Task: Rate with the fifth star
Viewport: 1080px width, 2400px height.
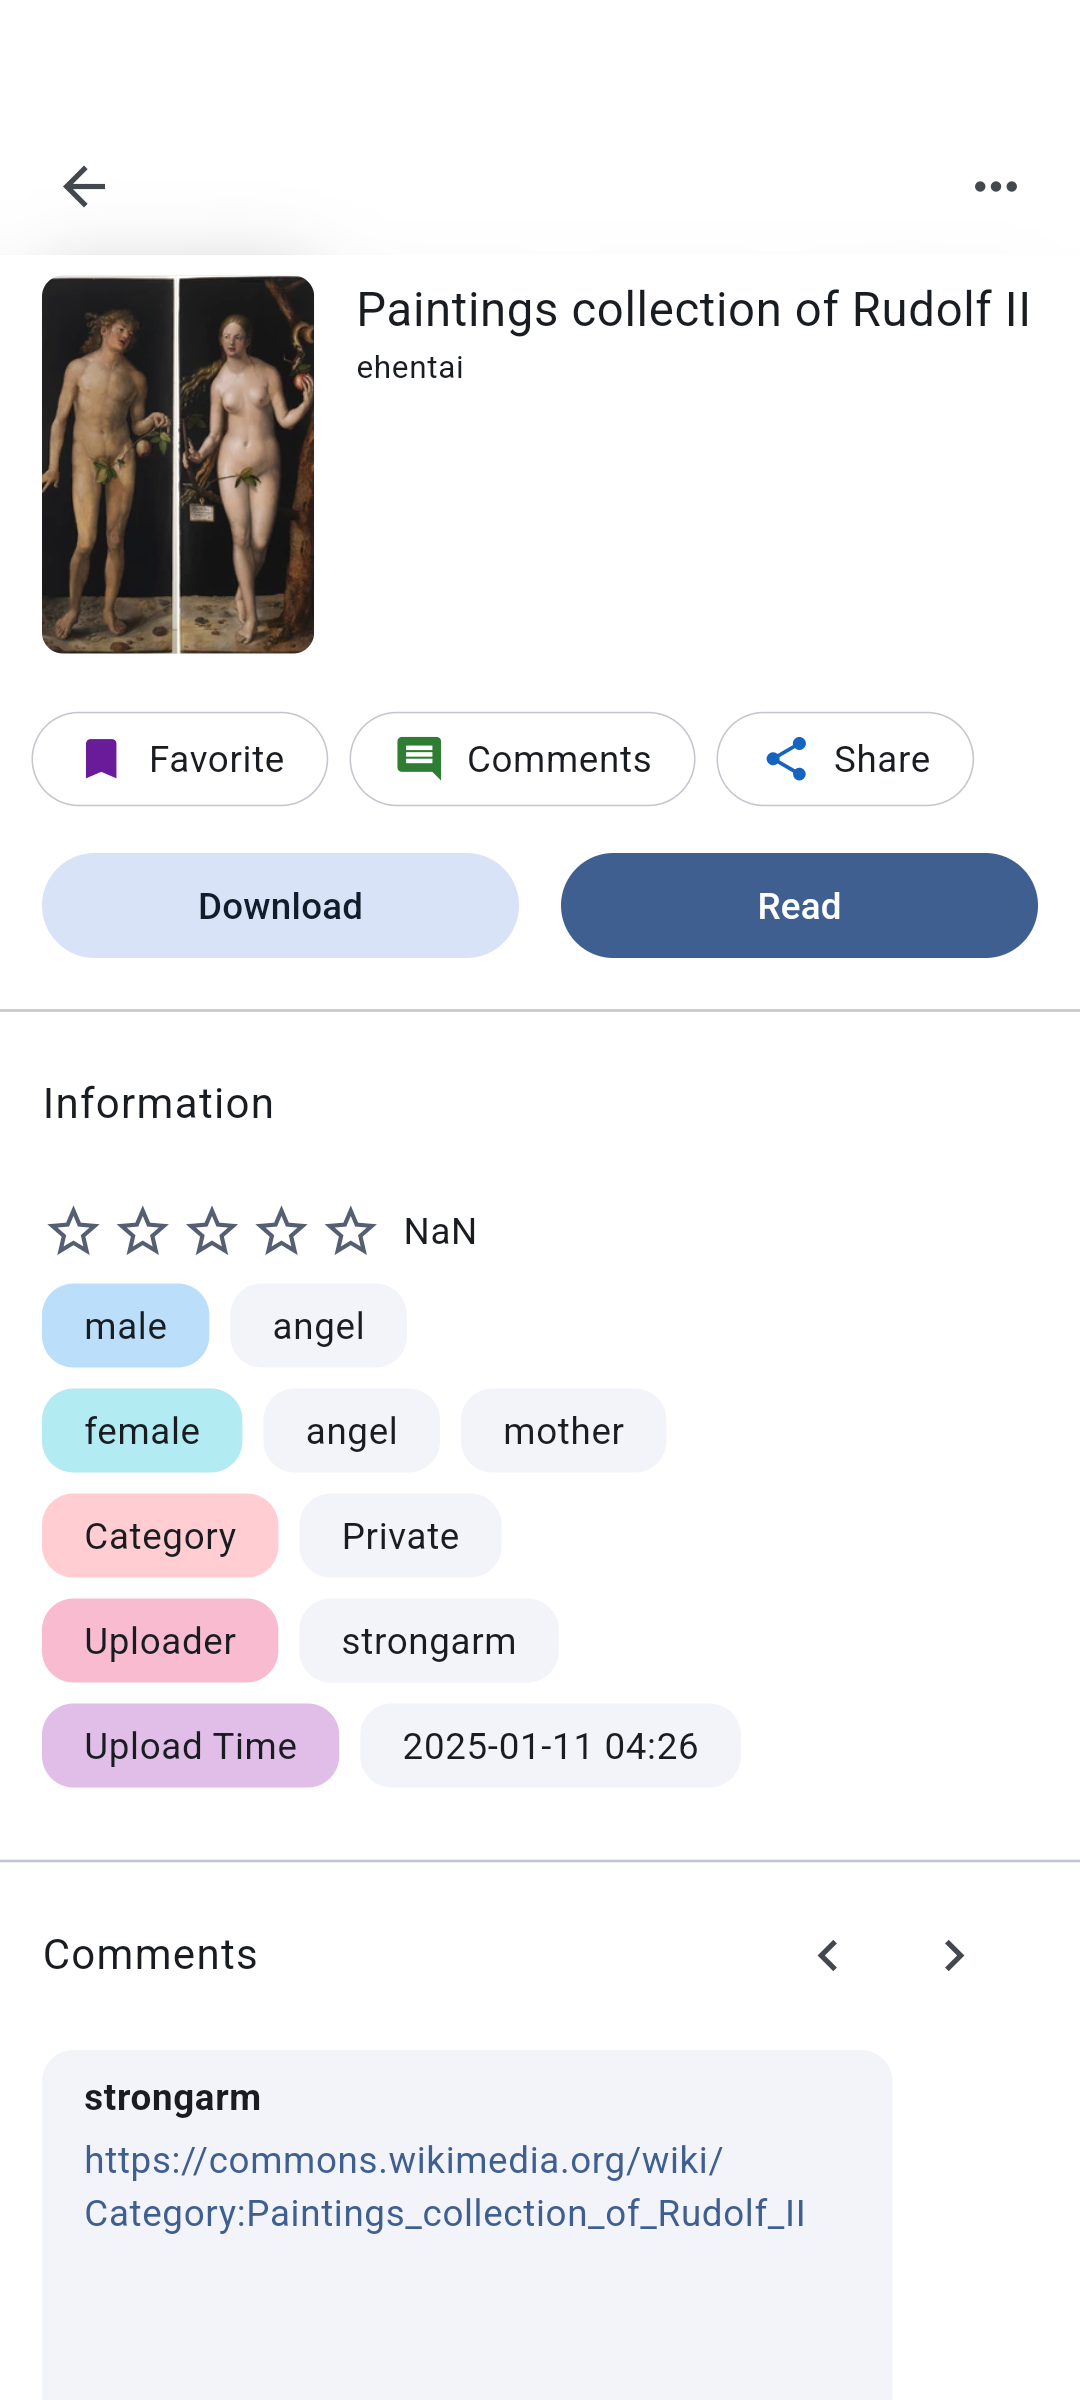Action: click(350, 1231)
